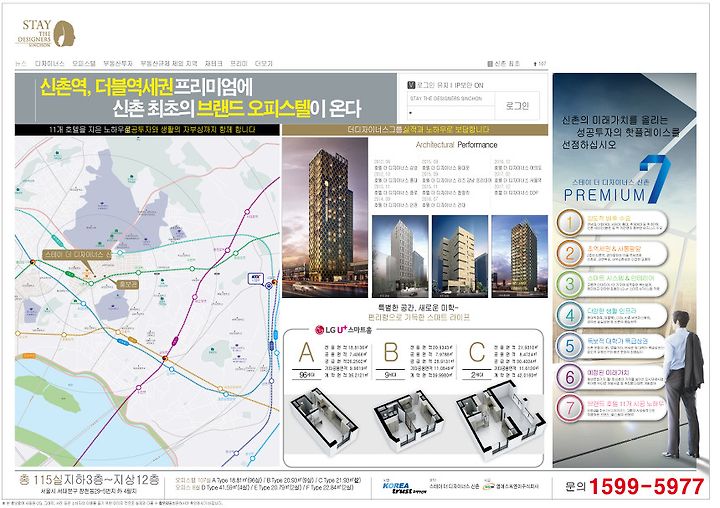Click the number 2 premium circle
Viewport: 720px width, 508px height.
(x=570, y=254)
